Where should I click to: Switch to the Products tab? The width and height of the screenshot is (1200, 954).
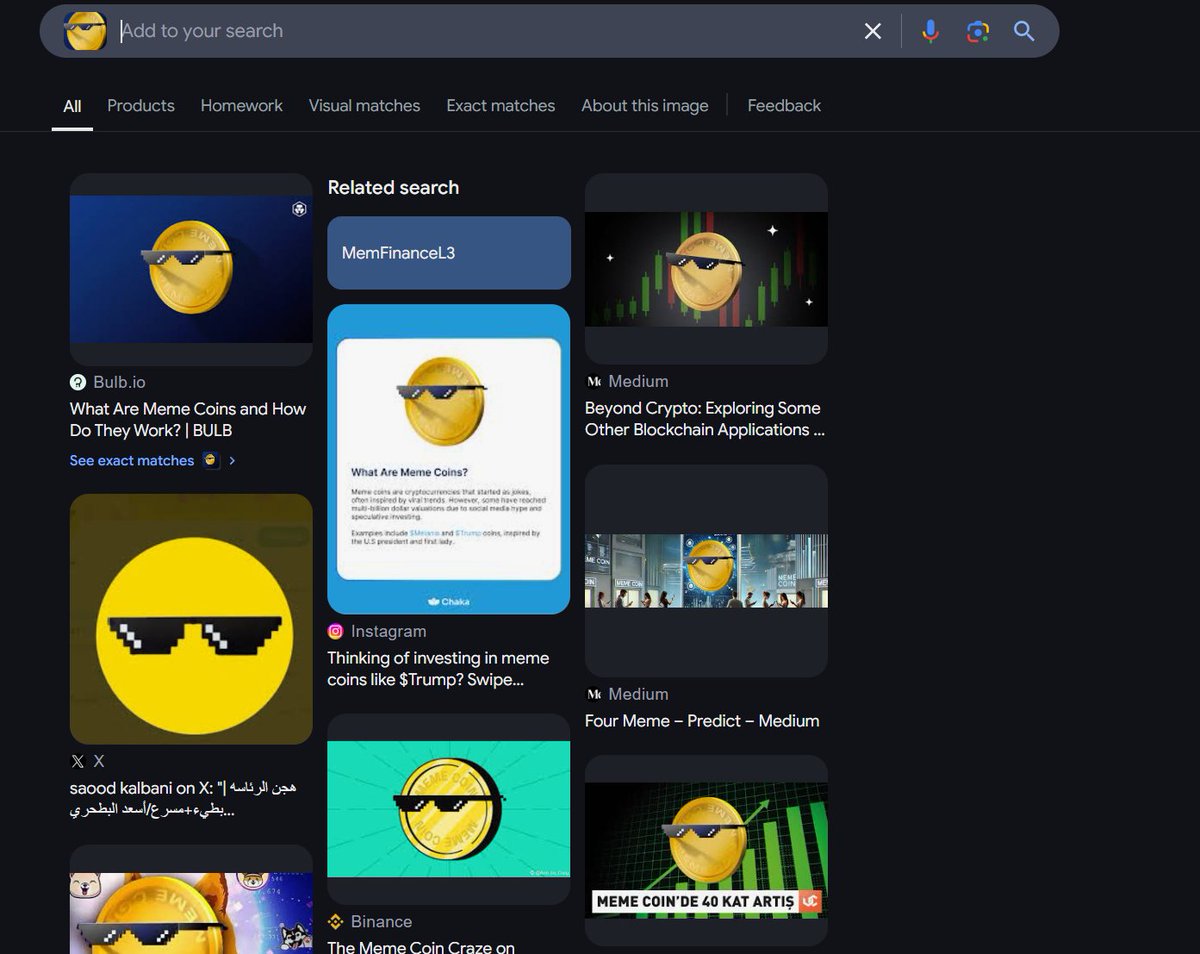[140, 105]
